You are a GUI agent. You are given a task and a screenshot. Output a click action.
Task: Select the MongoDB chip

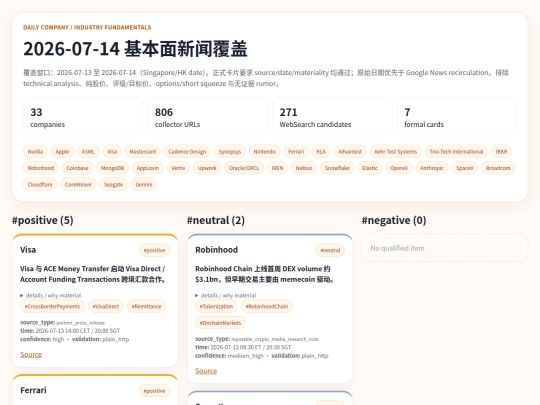pyautogui.click(x=112, y=168)
